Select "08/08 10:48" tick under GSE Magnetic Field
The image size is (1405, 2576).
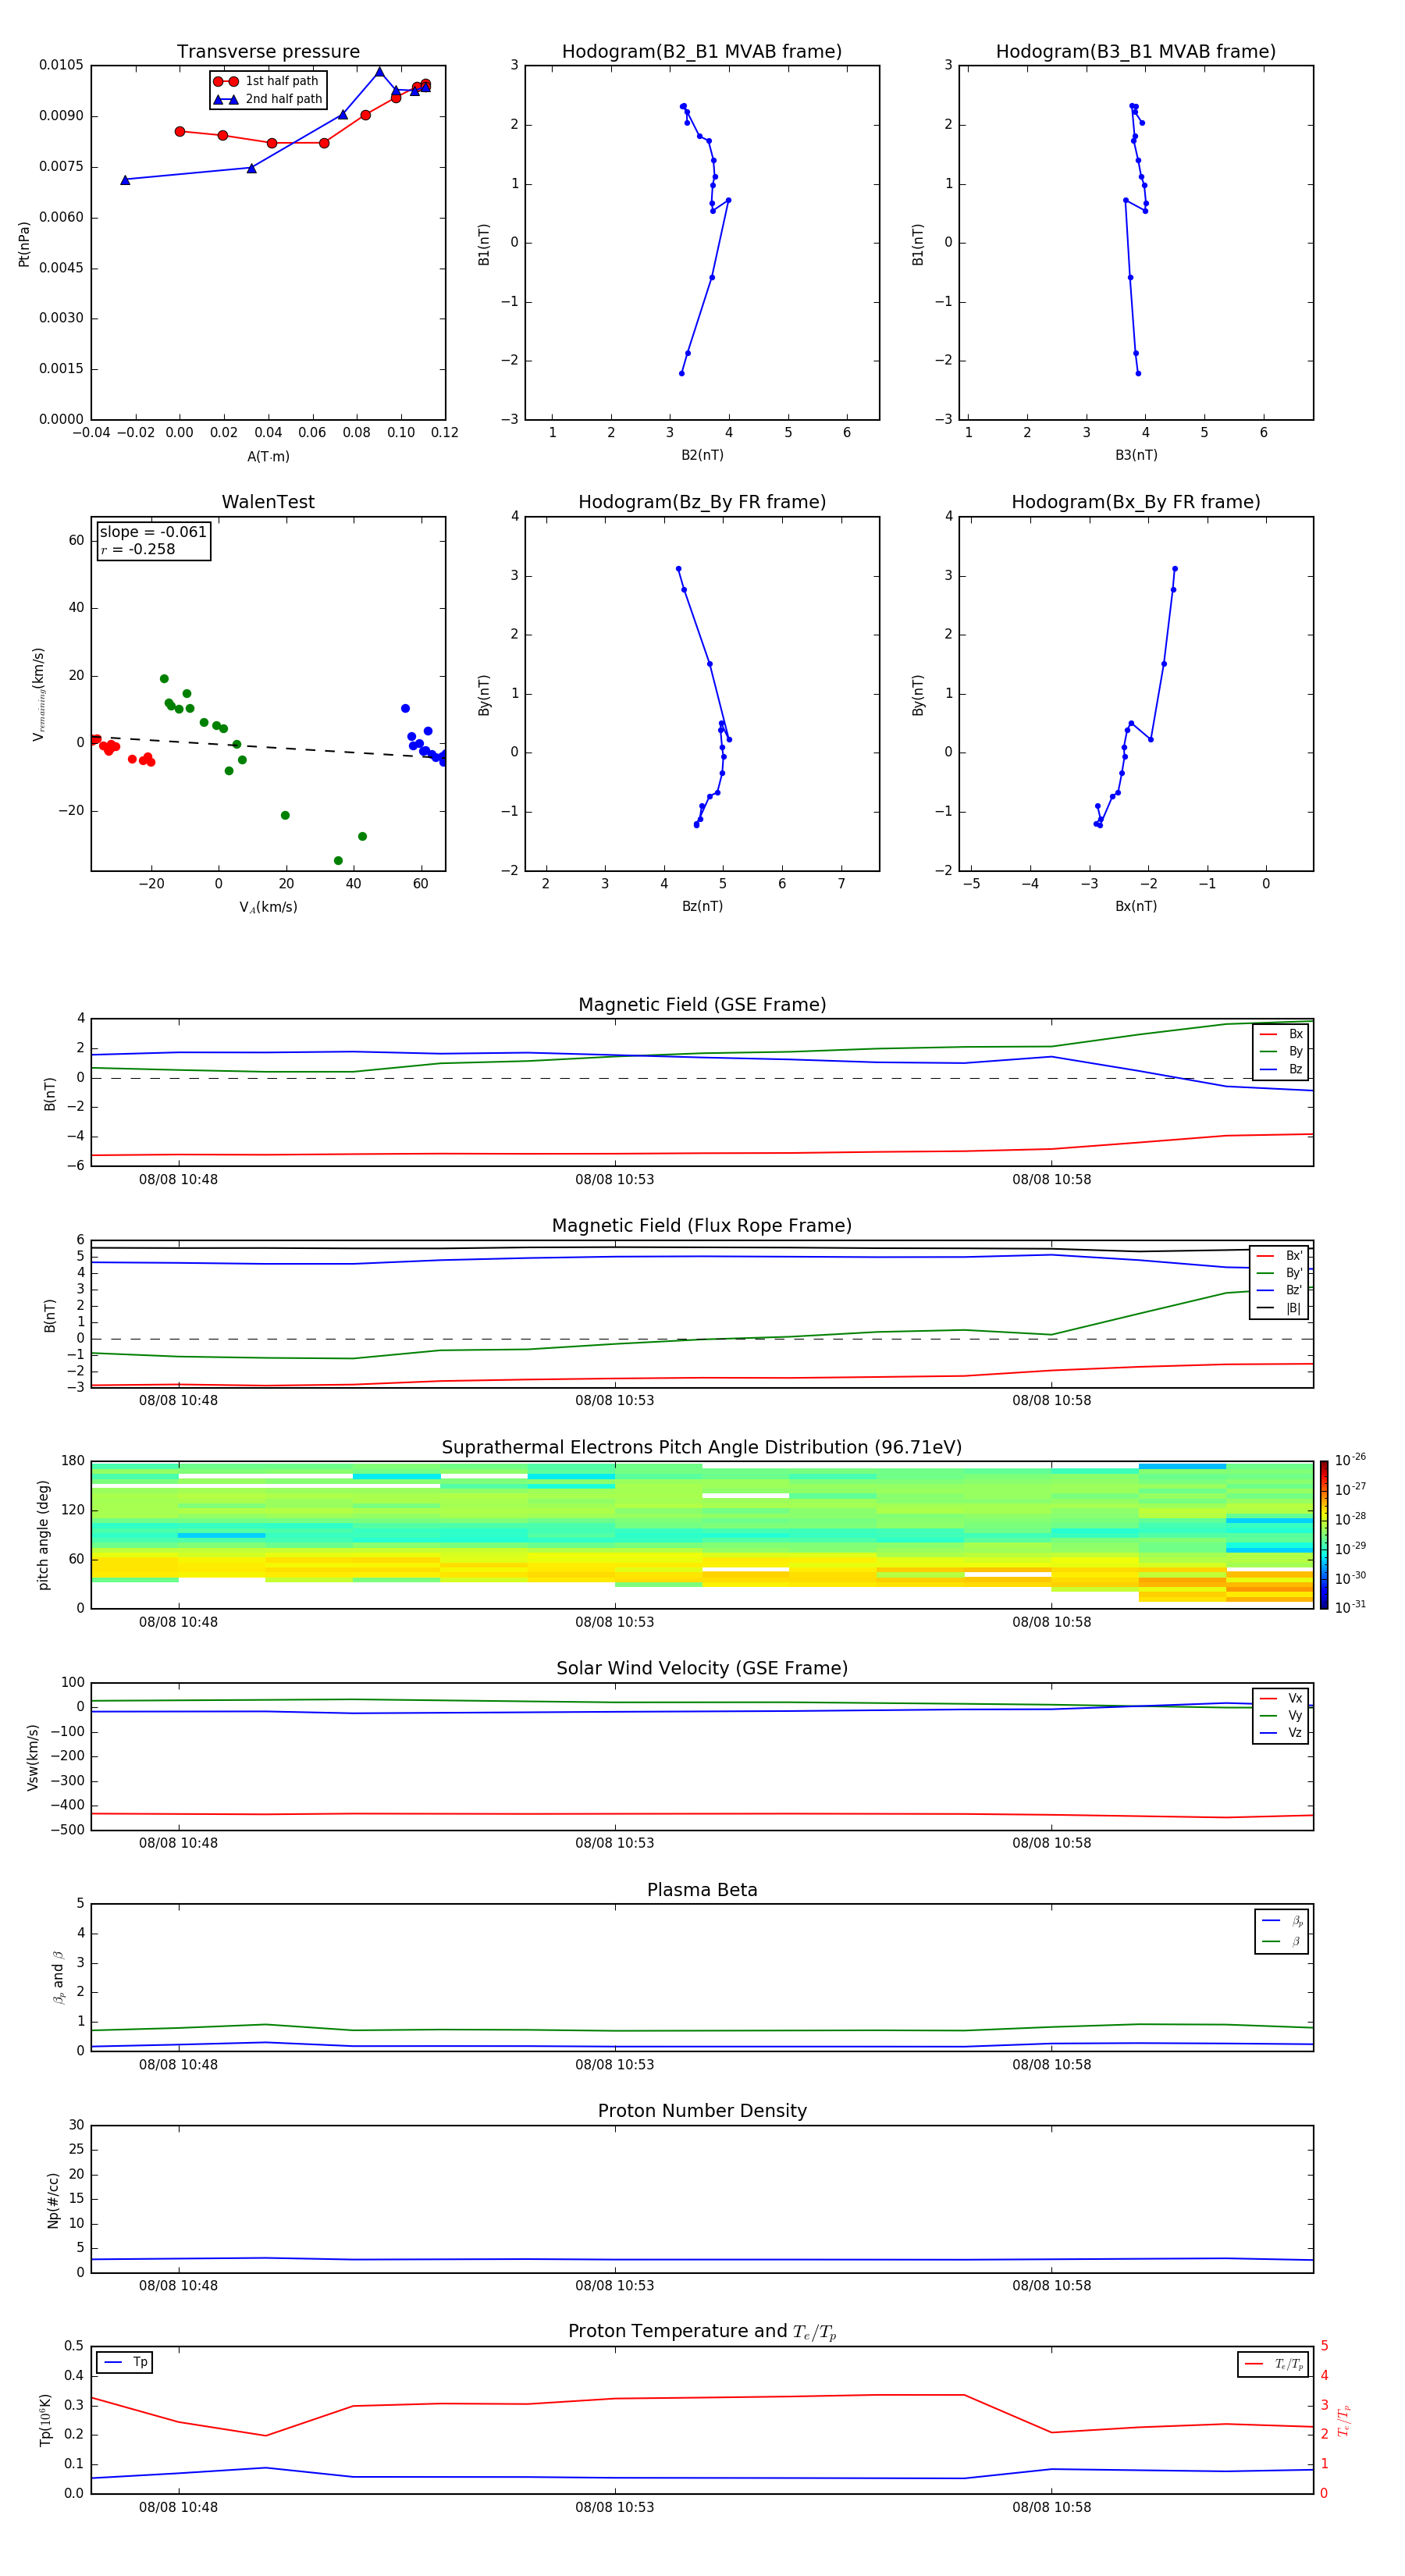tap(178, 1180)
